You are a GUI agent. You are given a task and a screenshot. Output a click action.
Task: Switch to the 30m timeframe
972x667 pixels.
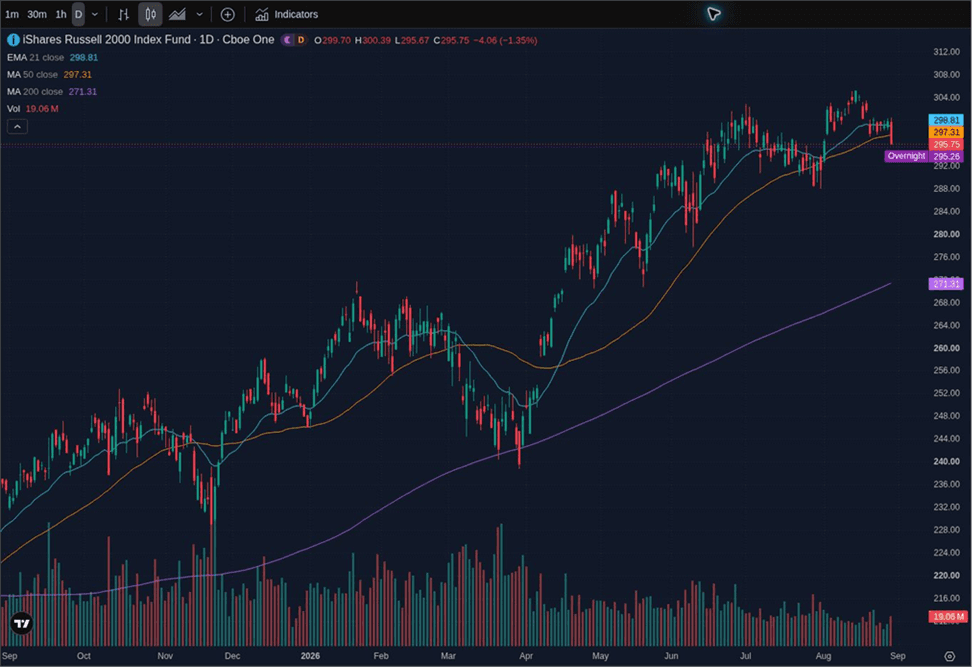click(x=37, y=14)
